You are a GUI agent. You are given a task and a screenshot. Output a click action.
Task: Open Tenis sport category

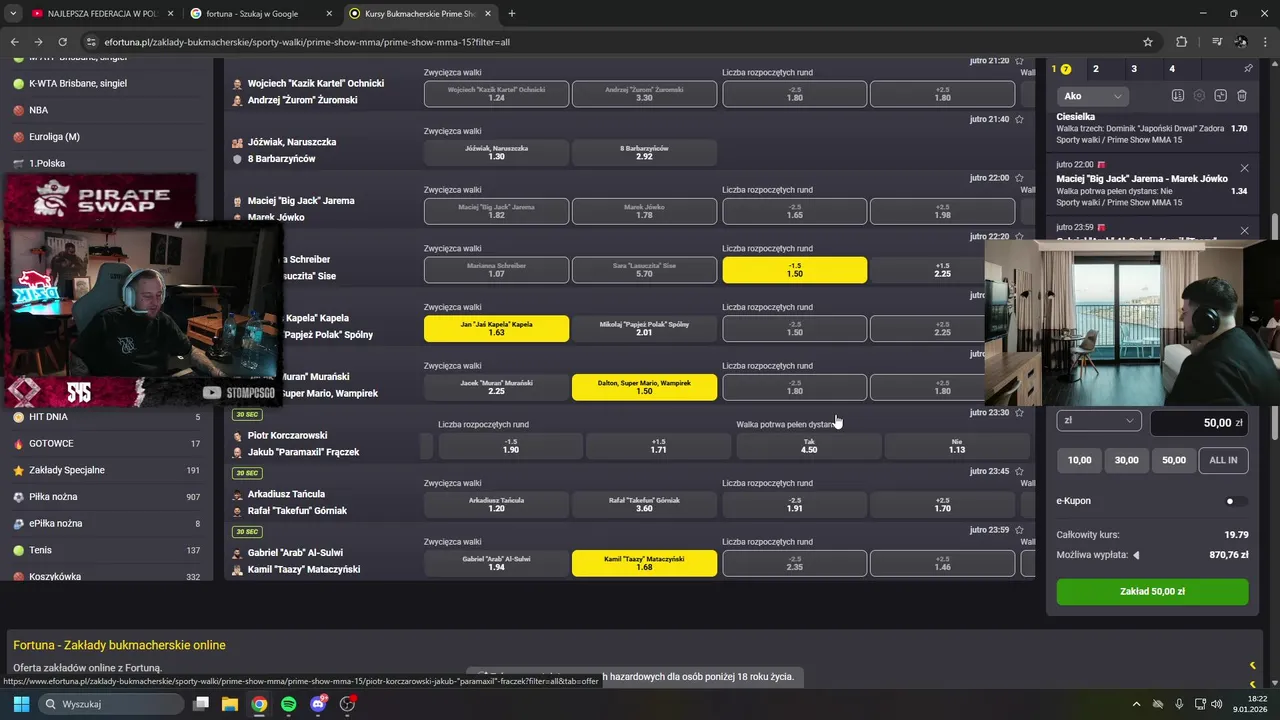pyautogui.click(x=106, y=550)
